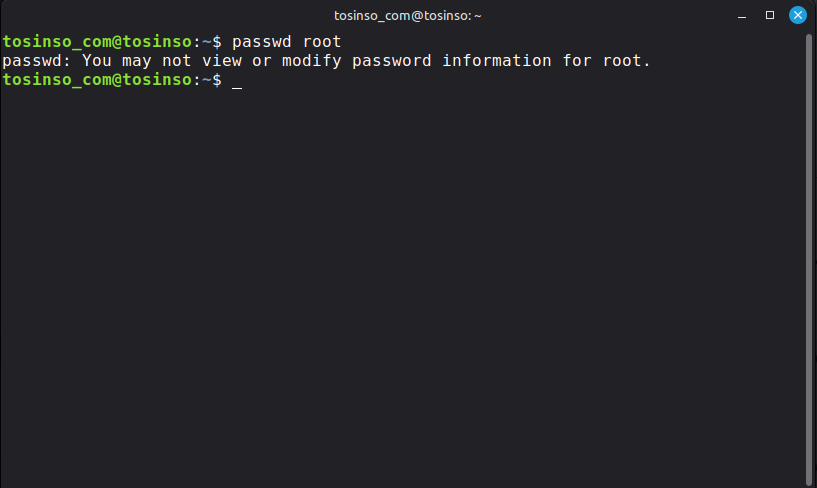The width and height of the screenshot is (817, 488).
Task: Close the terminal window
Action: [x=798, y=15]
